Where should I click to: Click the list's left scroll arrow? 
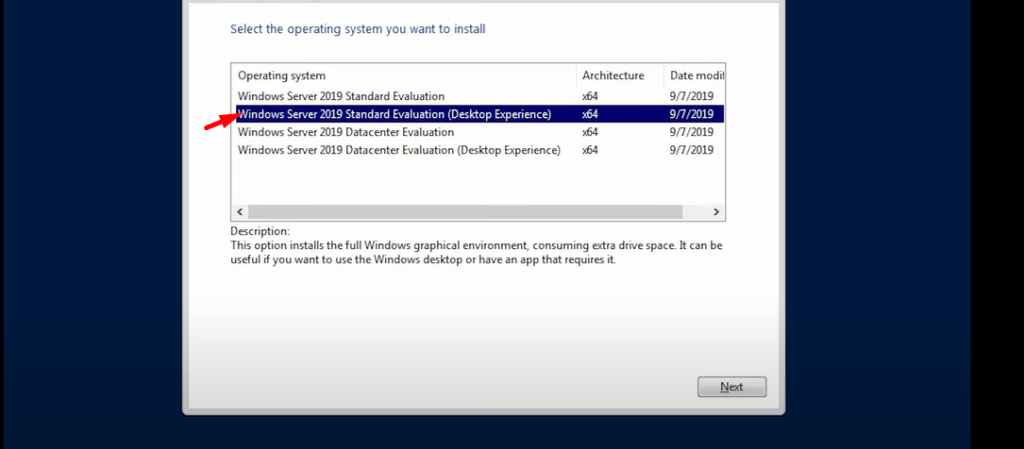coord(240,212)
